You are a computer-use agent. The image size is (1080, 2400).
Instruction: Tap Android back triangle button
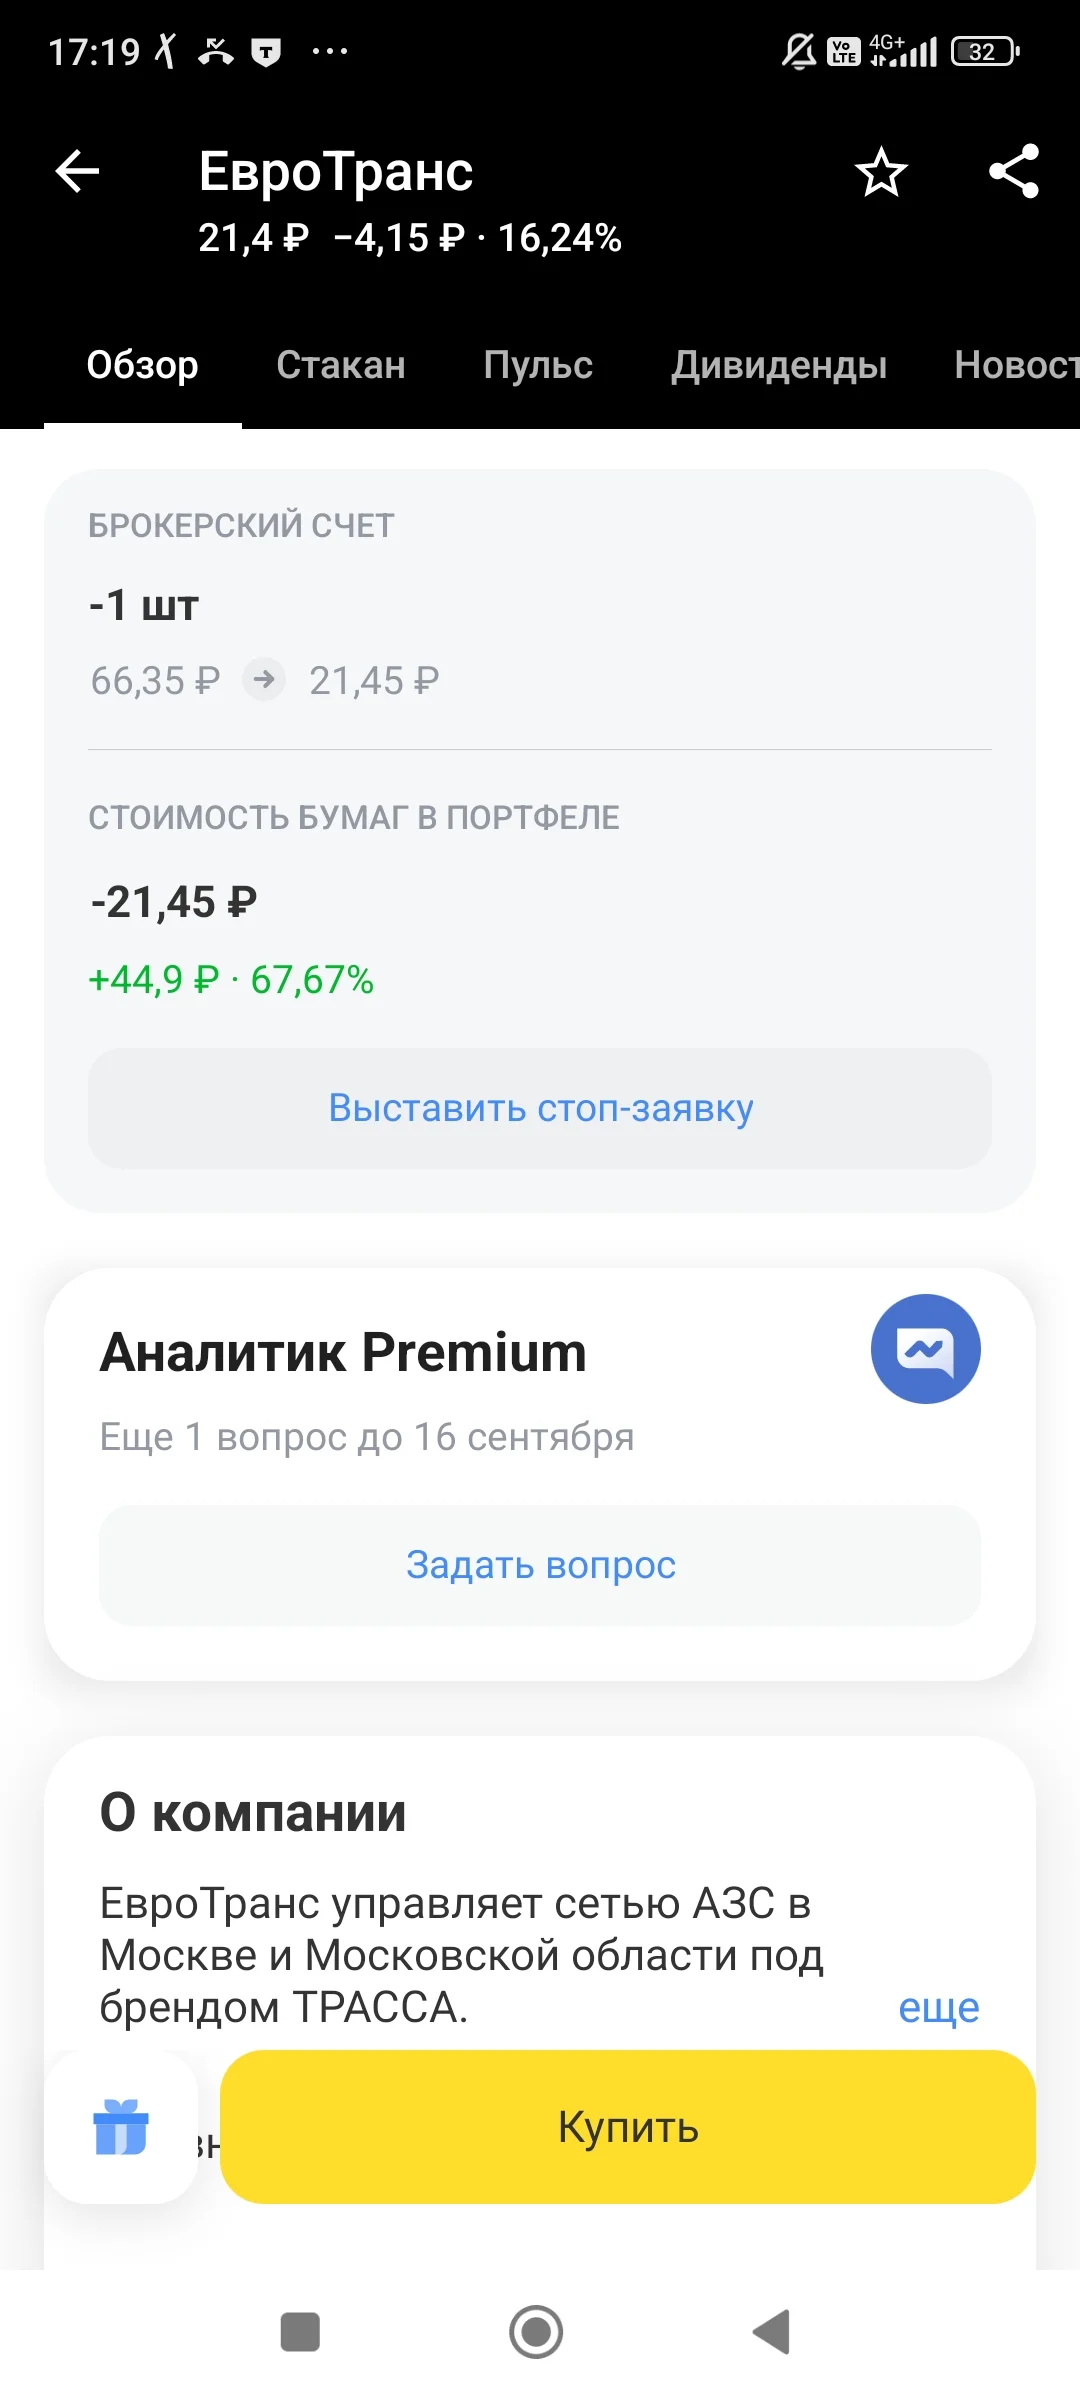tap(772, 2332)
